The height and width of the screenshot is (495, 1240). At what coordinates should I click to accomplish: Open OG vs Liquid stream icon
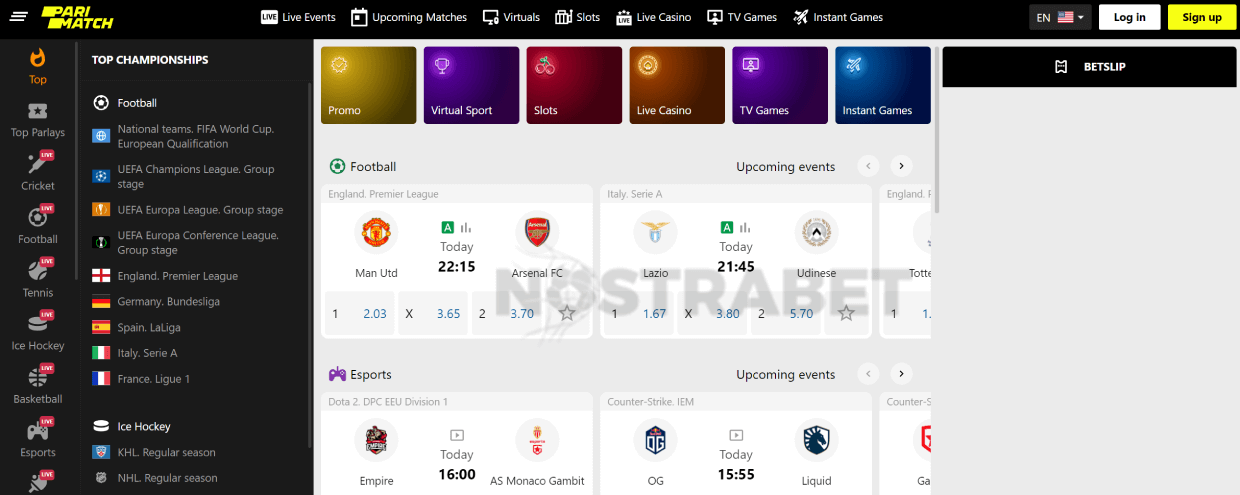click(736, 435)
